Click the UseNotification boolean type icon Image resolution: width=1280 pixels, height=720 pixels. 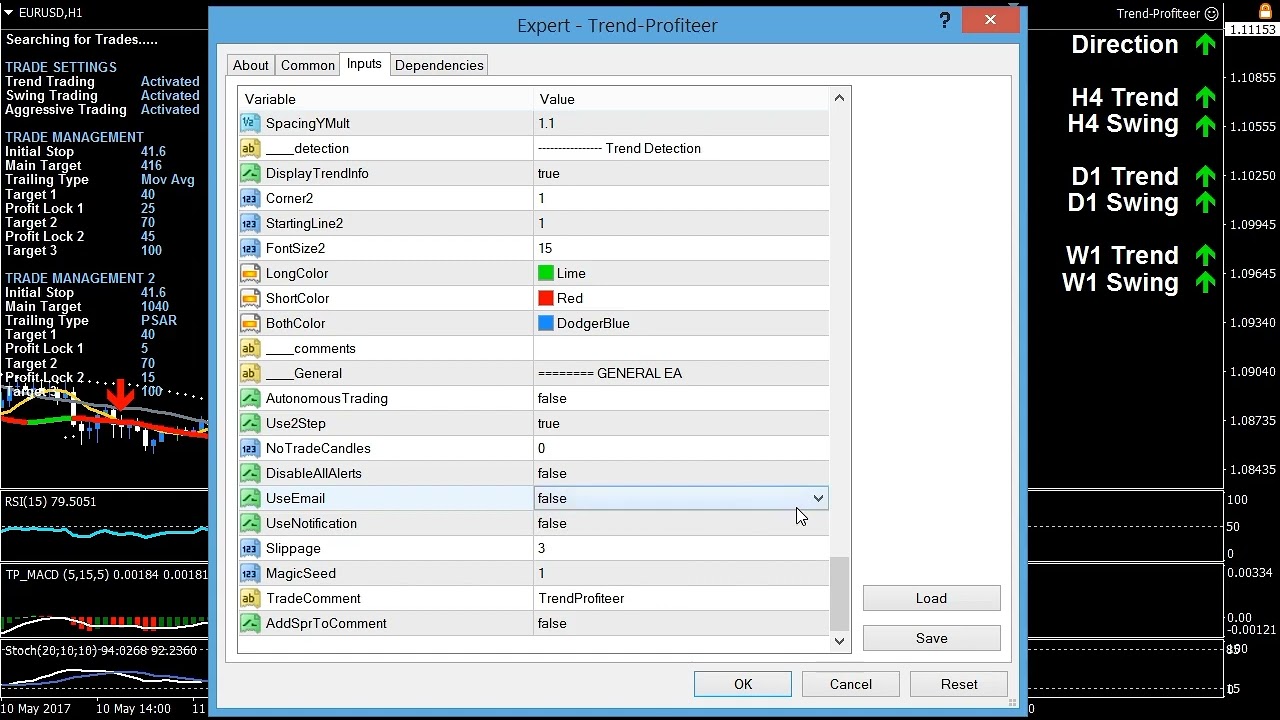250,523
